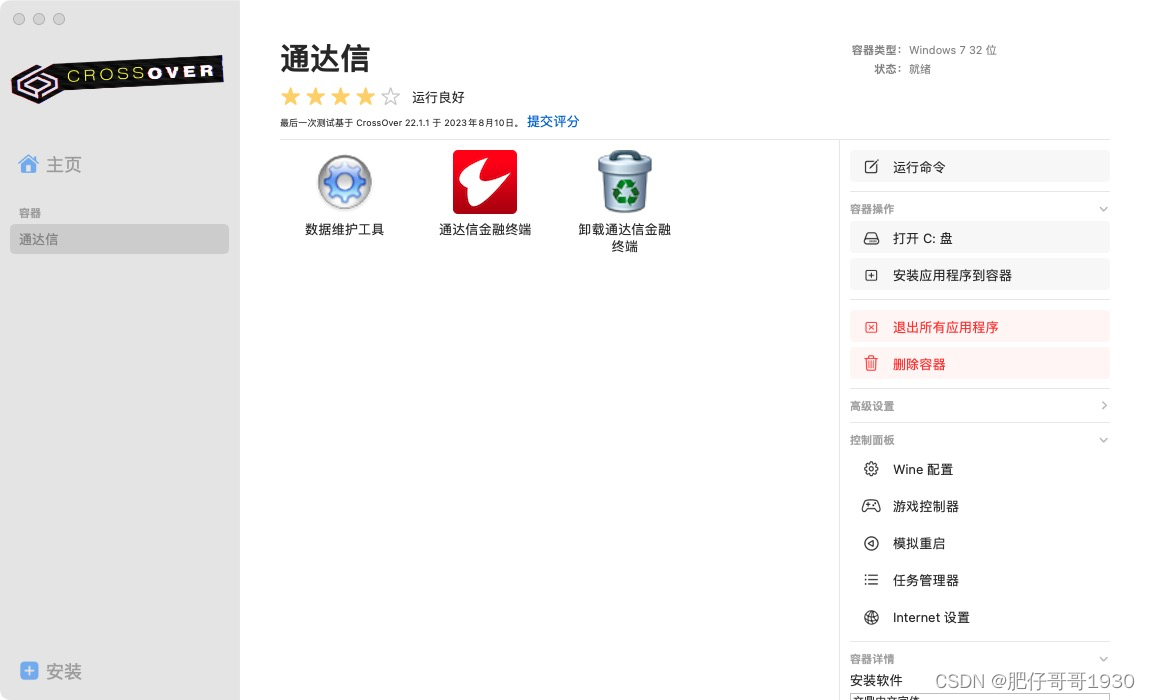Click the 容器 sidebar section header
The width and height of the screenshot is (1150, 700).
point(30,213)
